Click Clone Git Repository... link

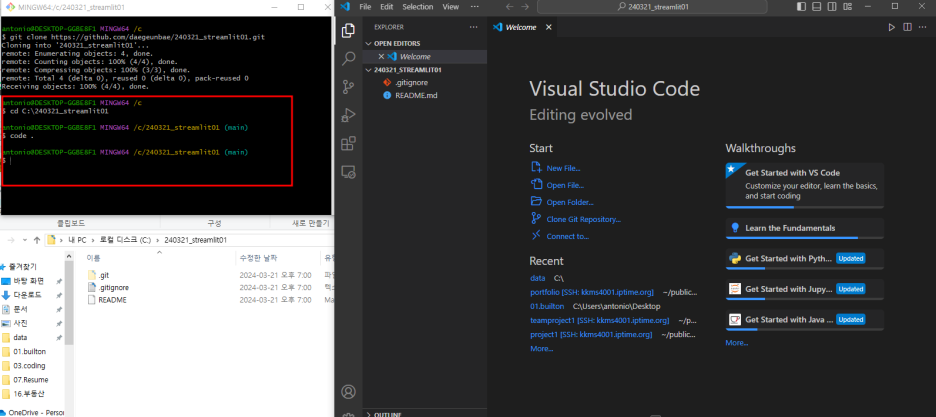point(583,220)
